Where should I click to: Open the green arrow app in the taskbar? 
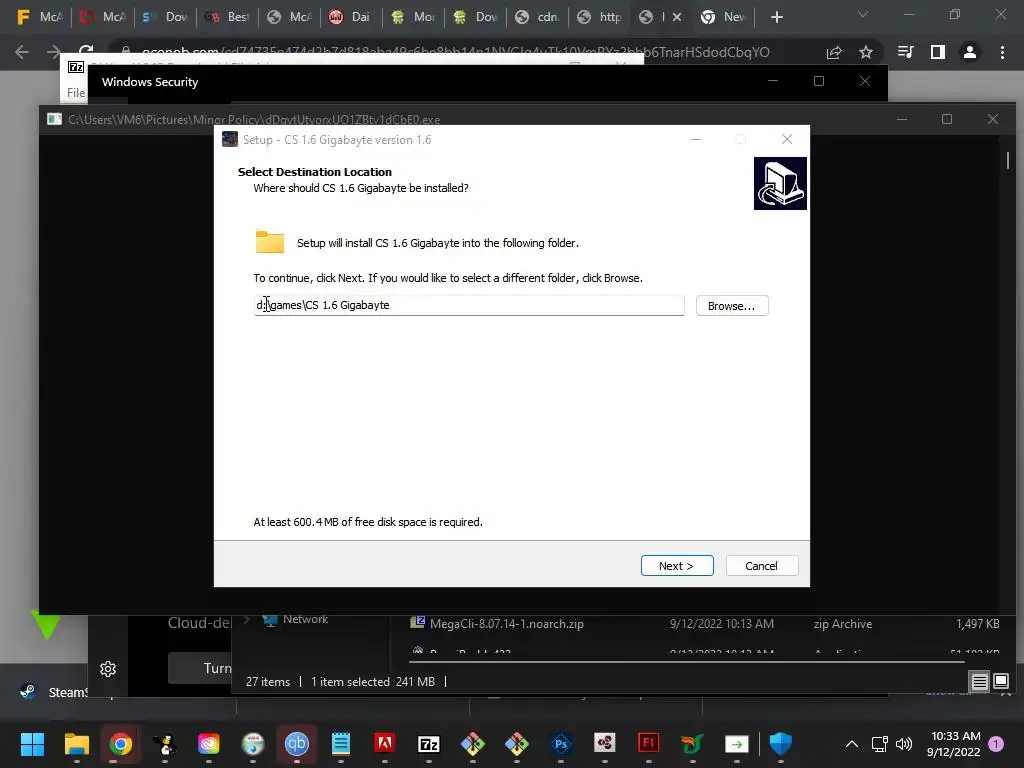click(x=737, y=743)
